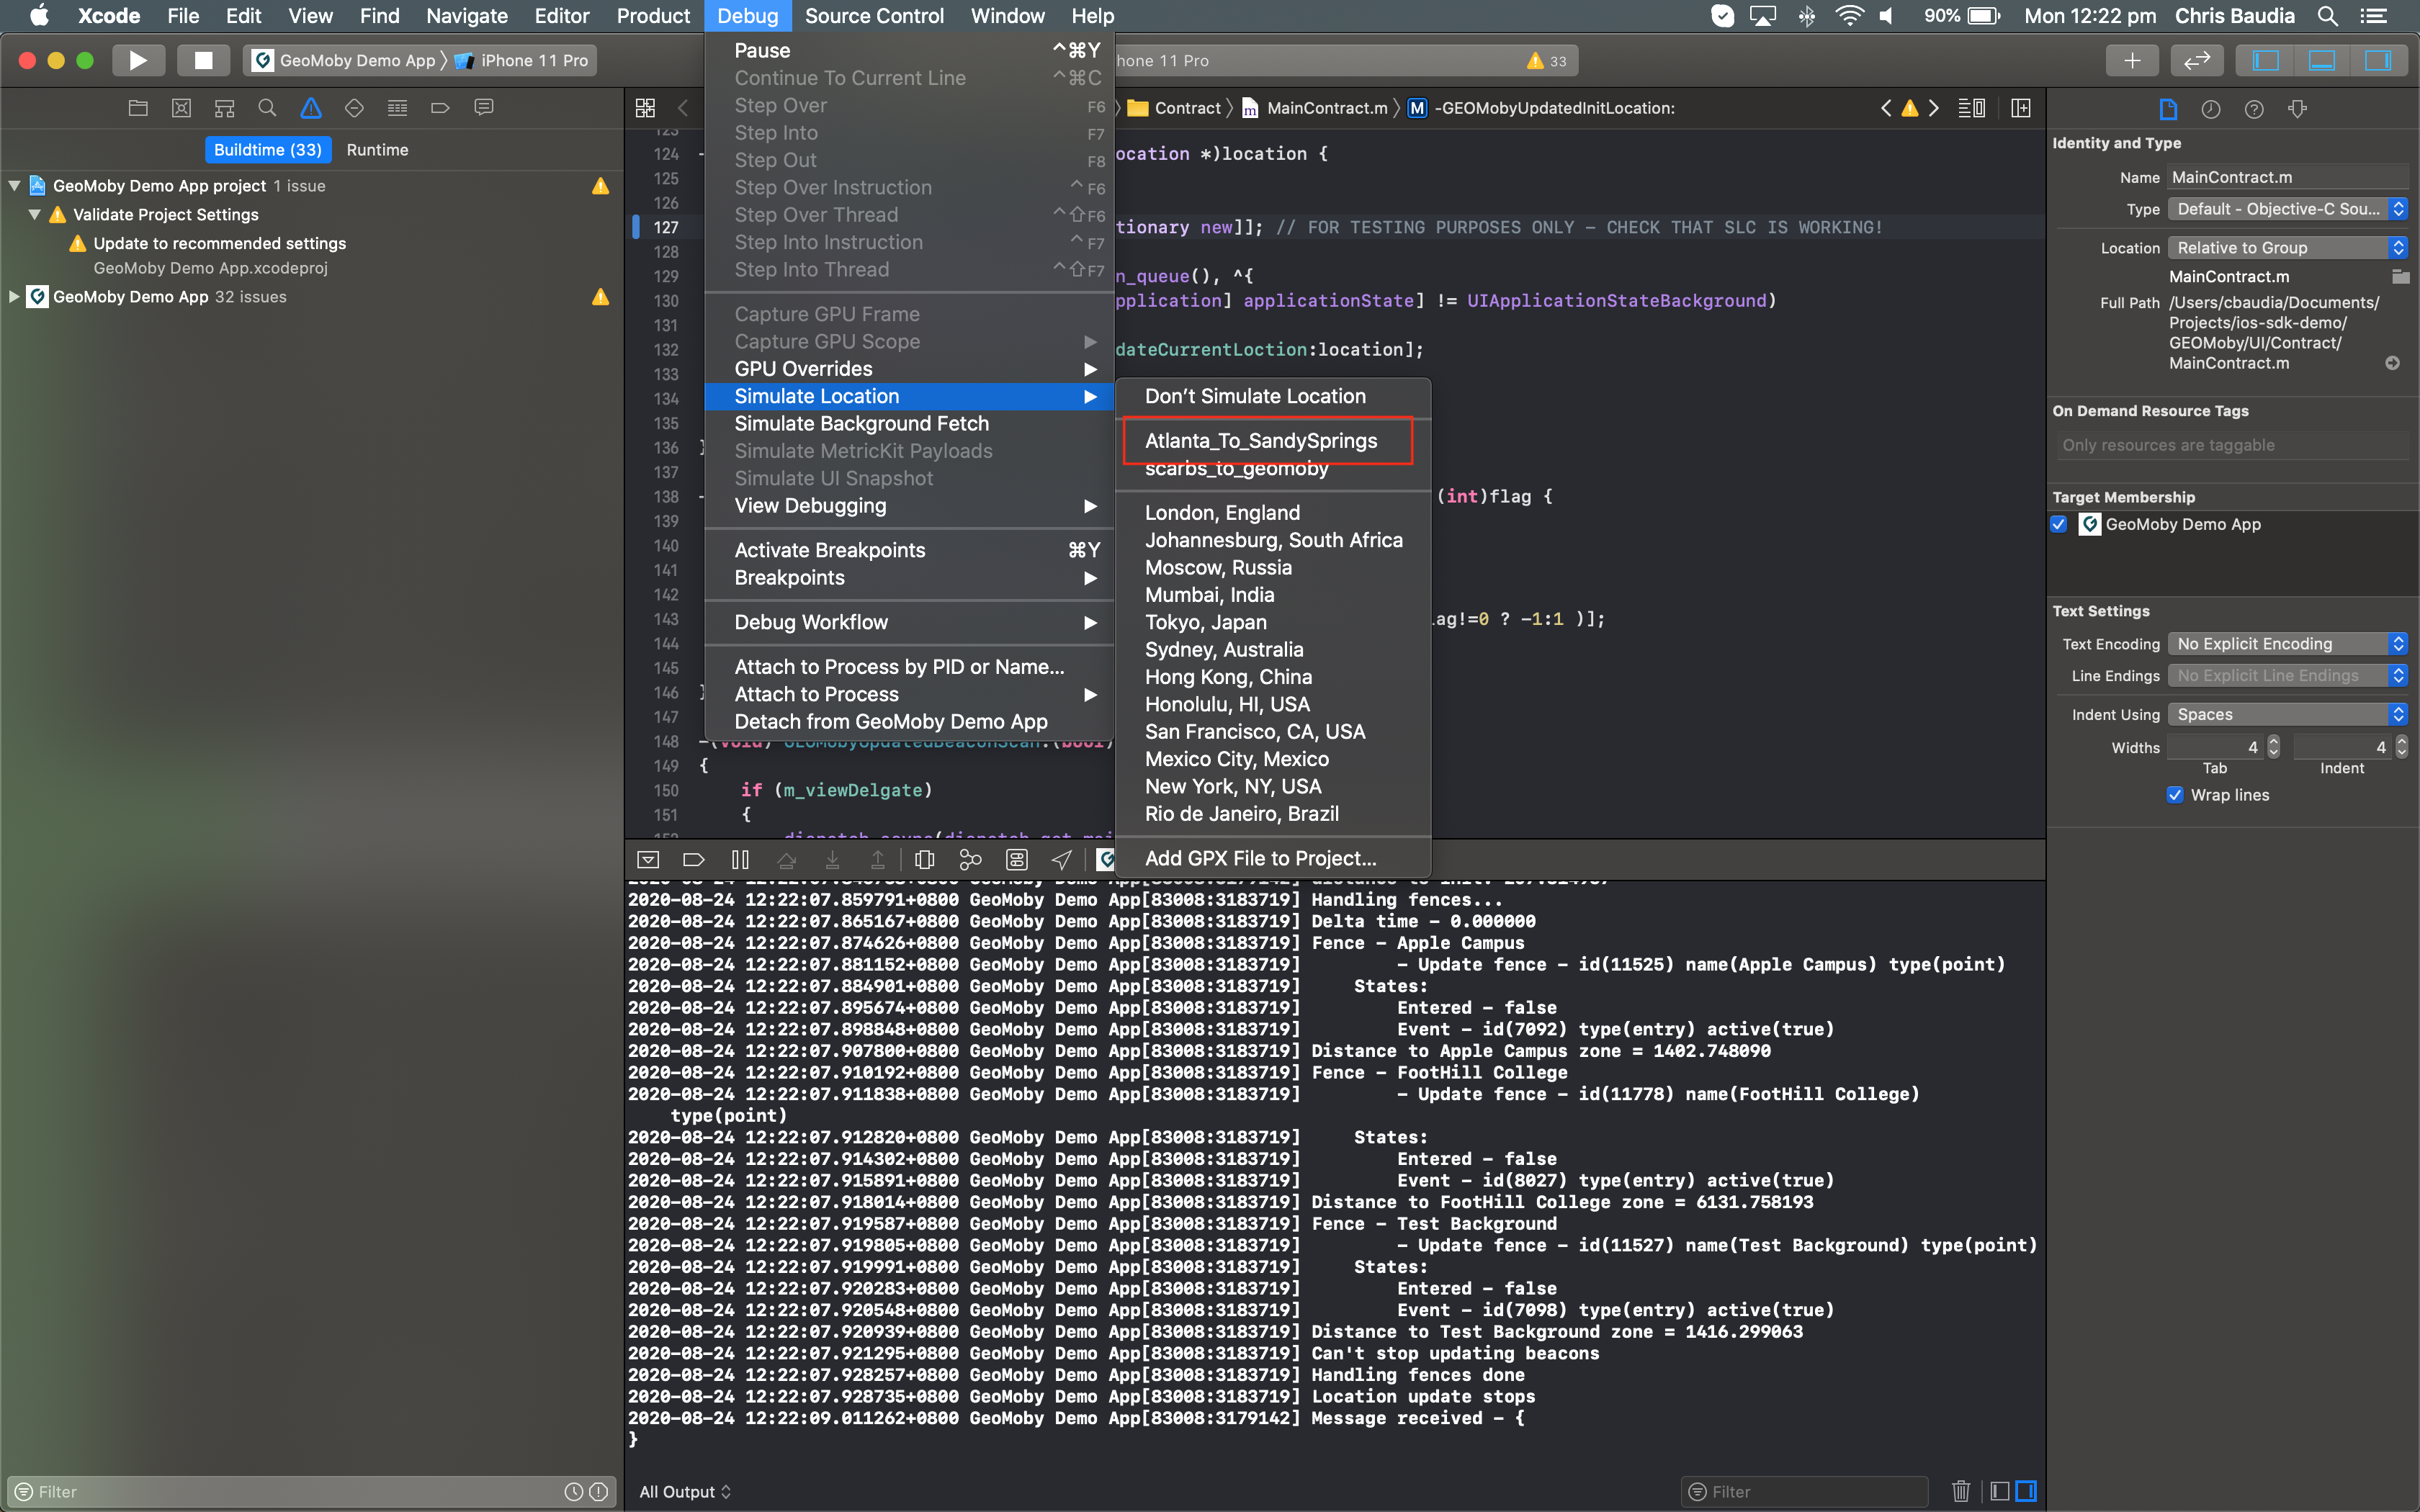Collapse GeoMoby Demo App project issues

coord(14,186)
